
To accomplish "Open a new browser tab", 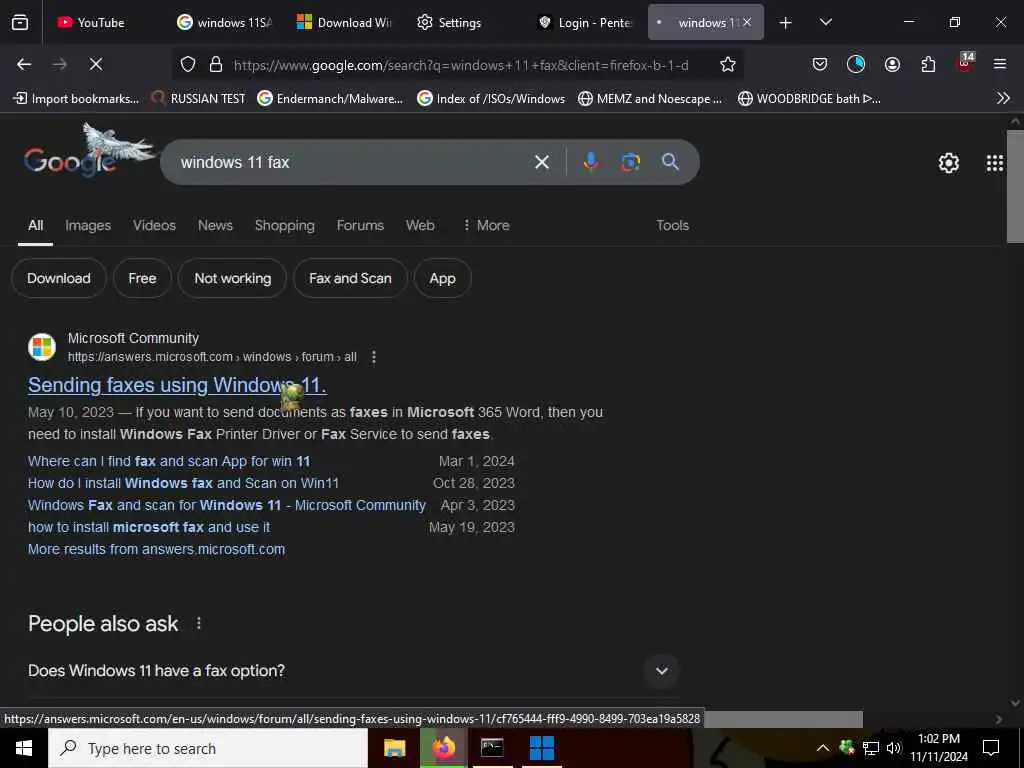I will 785,23.
